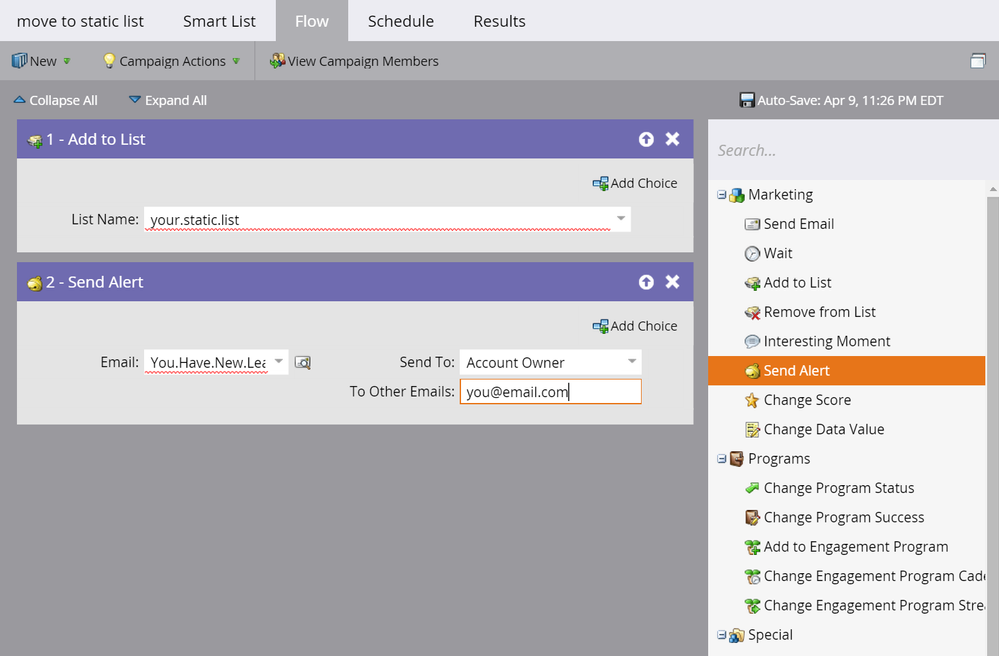Select the Wait flow action
This screenshot has width=999, height=656.
(x=777, y=253)
